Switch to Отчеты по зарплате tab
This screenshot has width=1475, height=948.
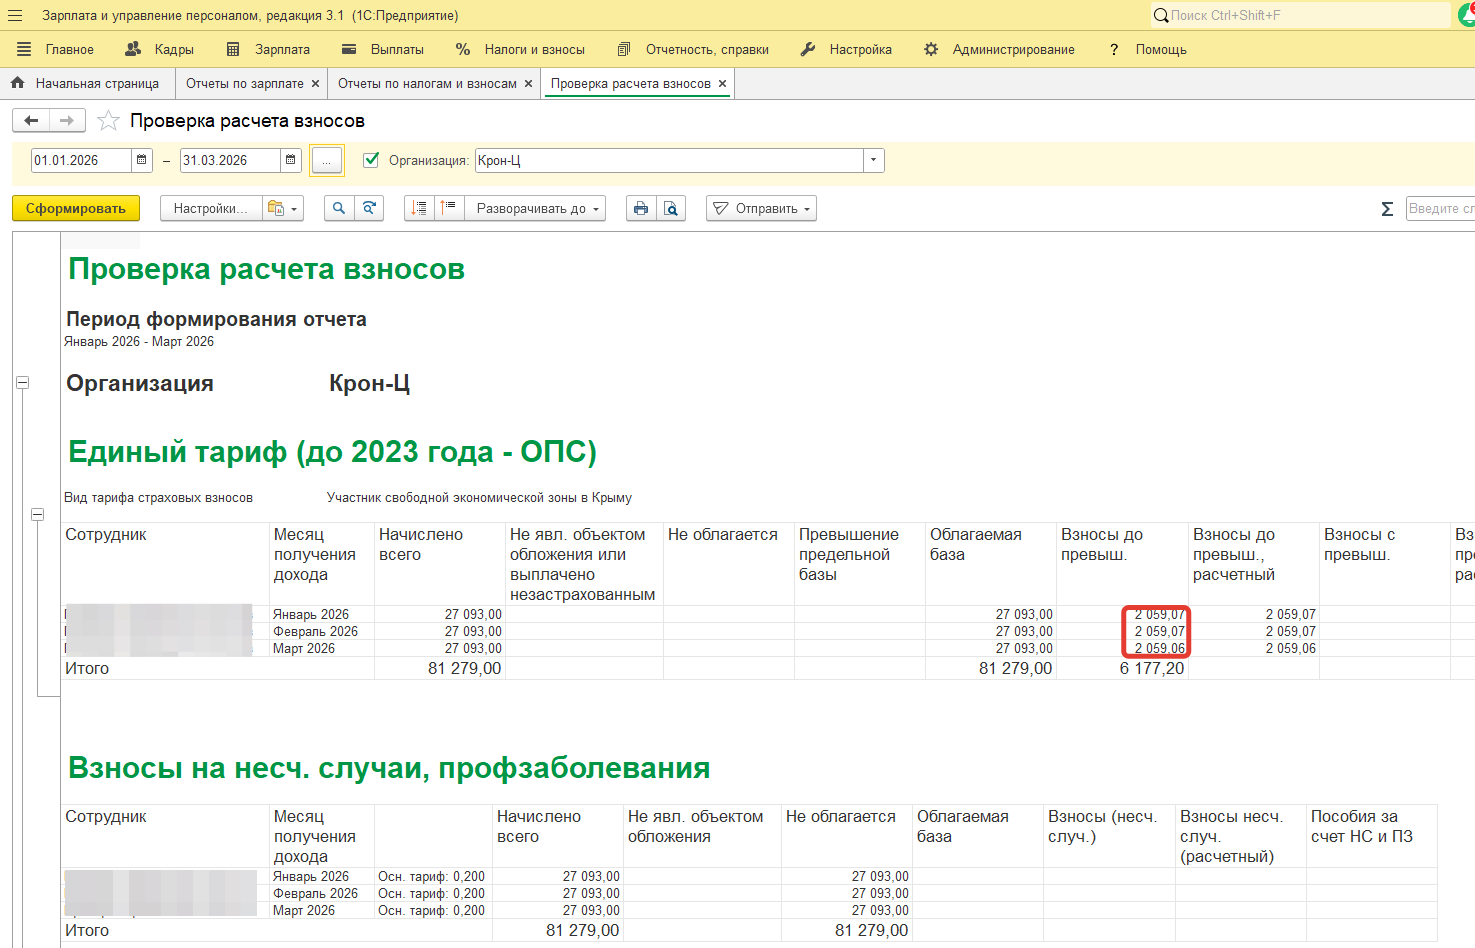(244, 84)
